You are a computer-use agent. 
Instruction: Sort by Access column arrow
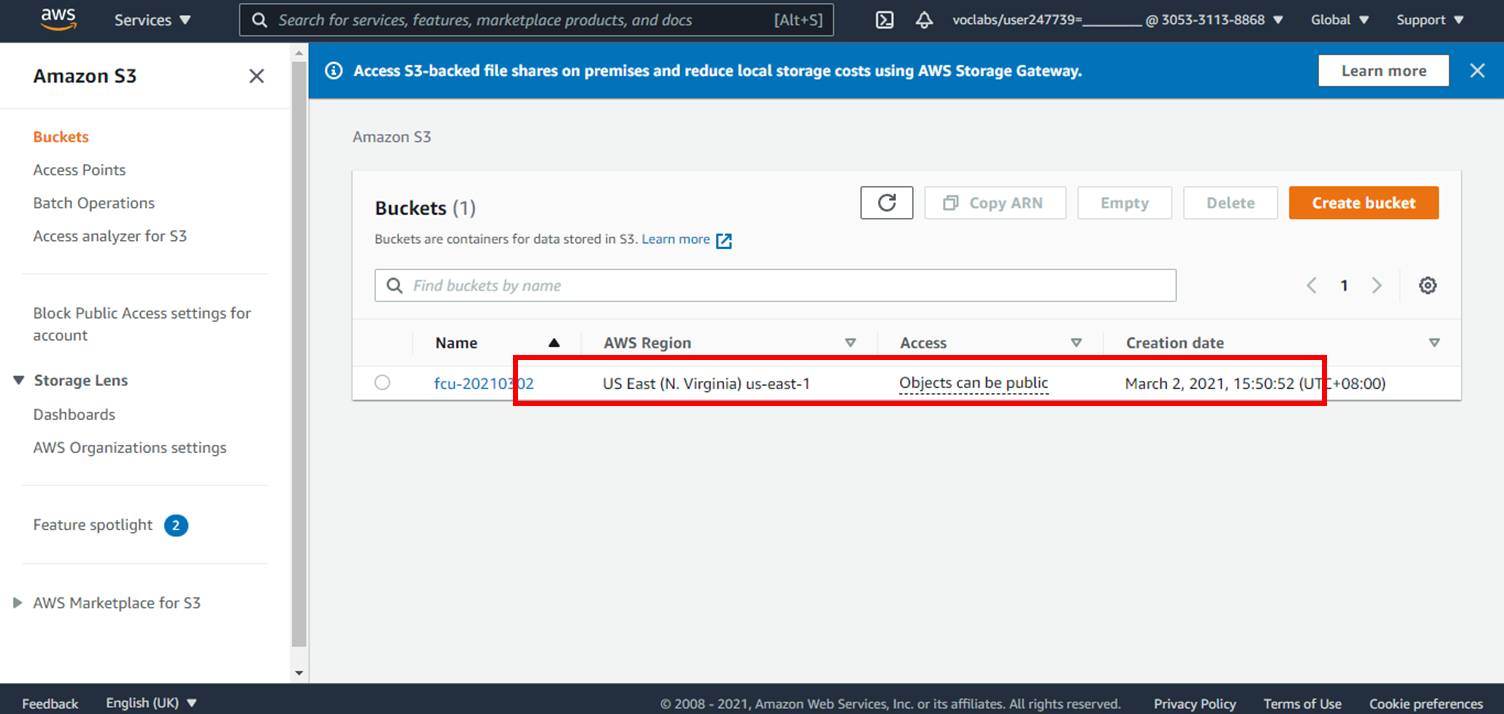point(1076,343)
